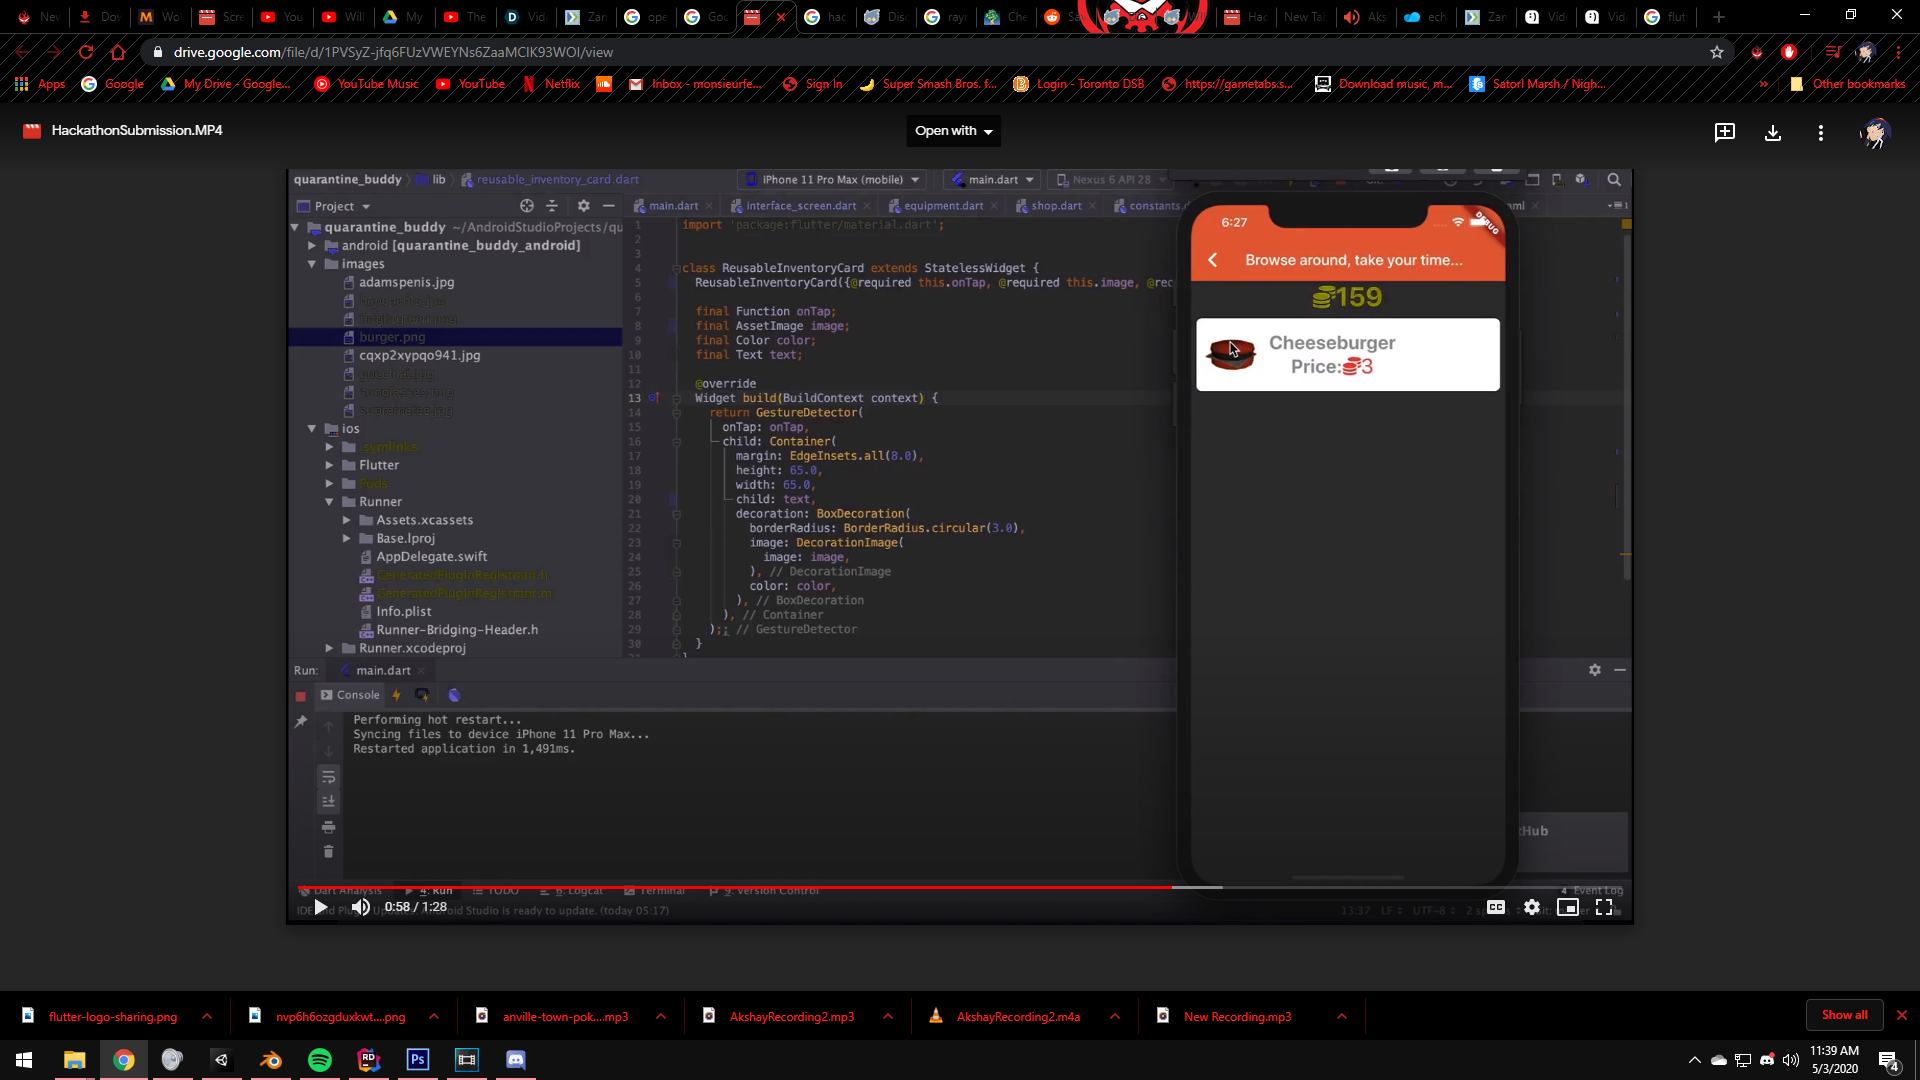Viewport: 1920px width, 1080px height.
Task: Open Drive's more actions menu
Action: [1821, 133]
